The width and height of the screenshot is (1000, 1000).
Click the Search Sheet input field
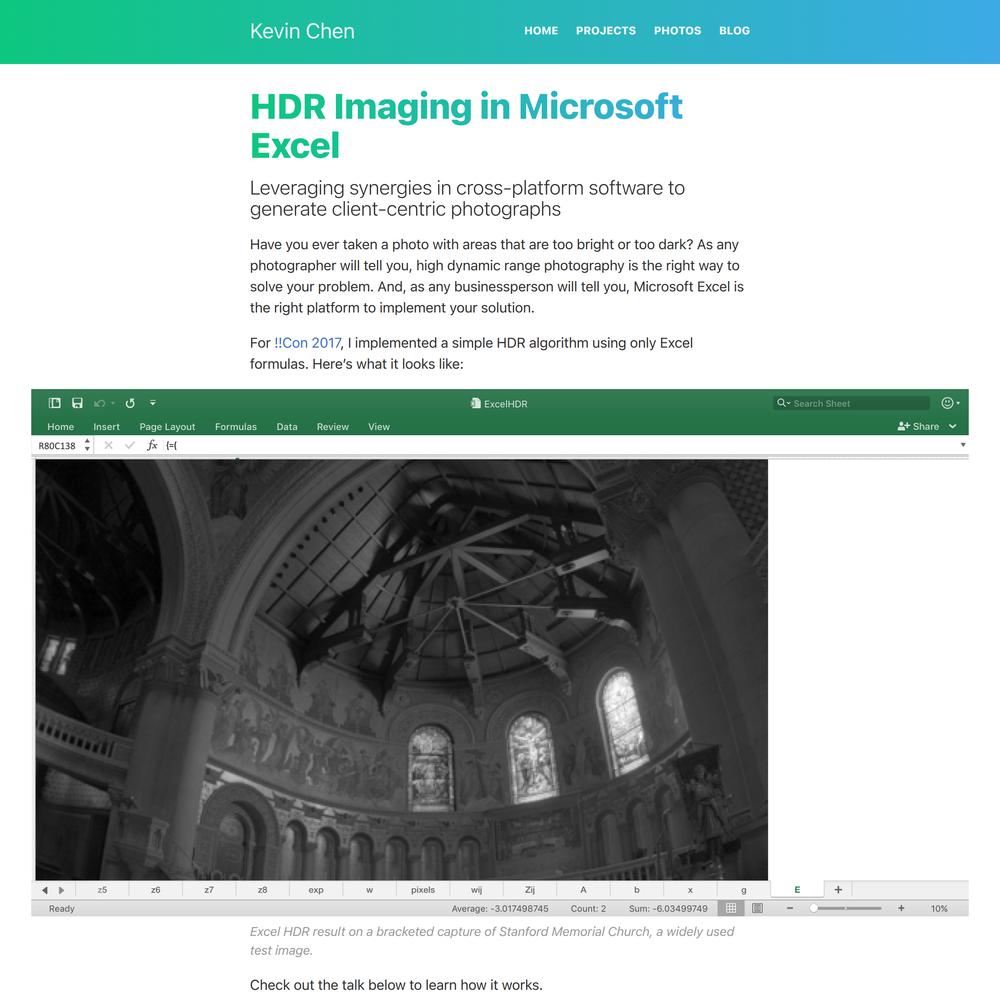click(851, 403)
